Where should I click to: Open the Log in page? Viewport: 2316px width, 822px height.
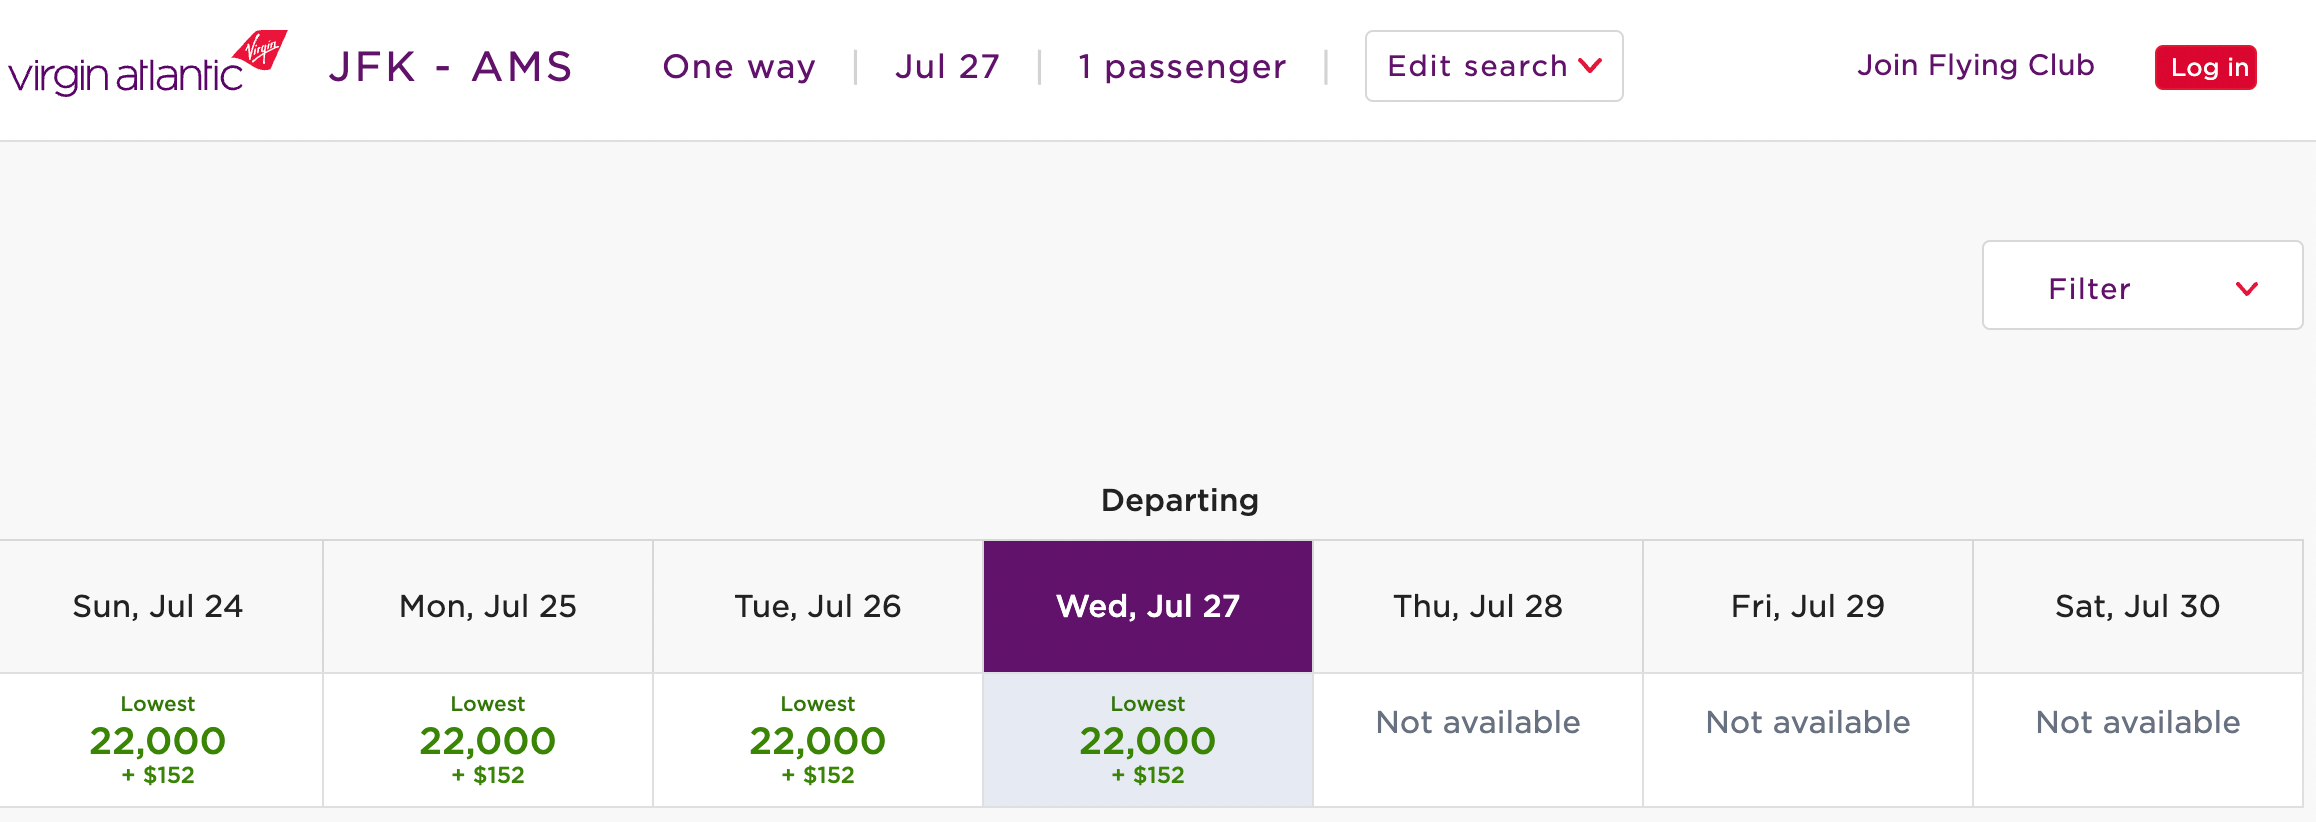click(x=2205, y=67)
